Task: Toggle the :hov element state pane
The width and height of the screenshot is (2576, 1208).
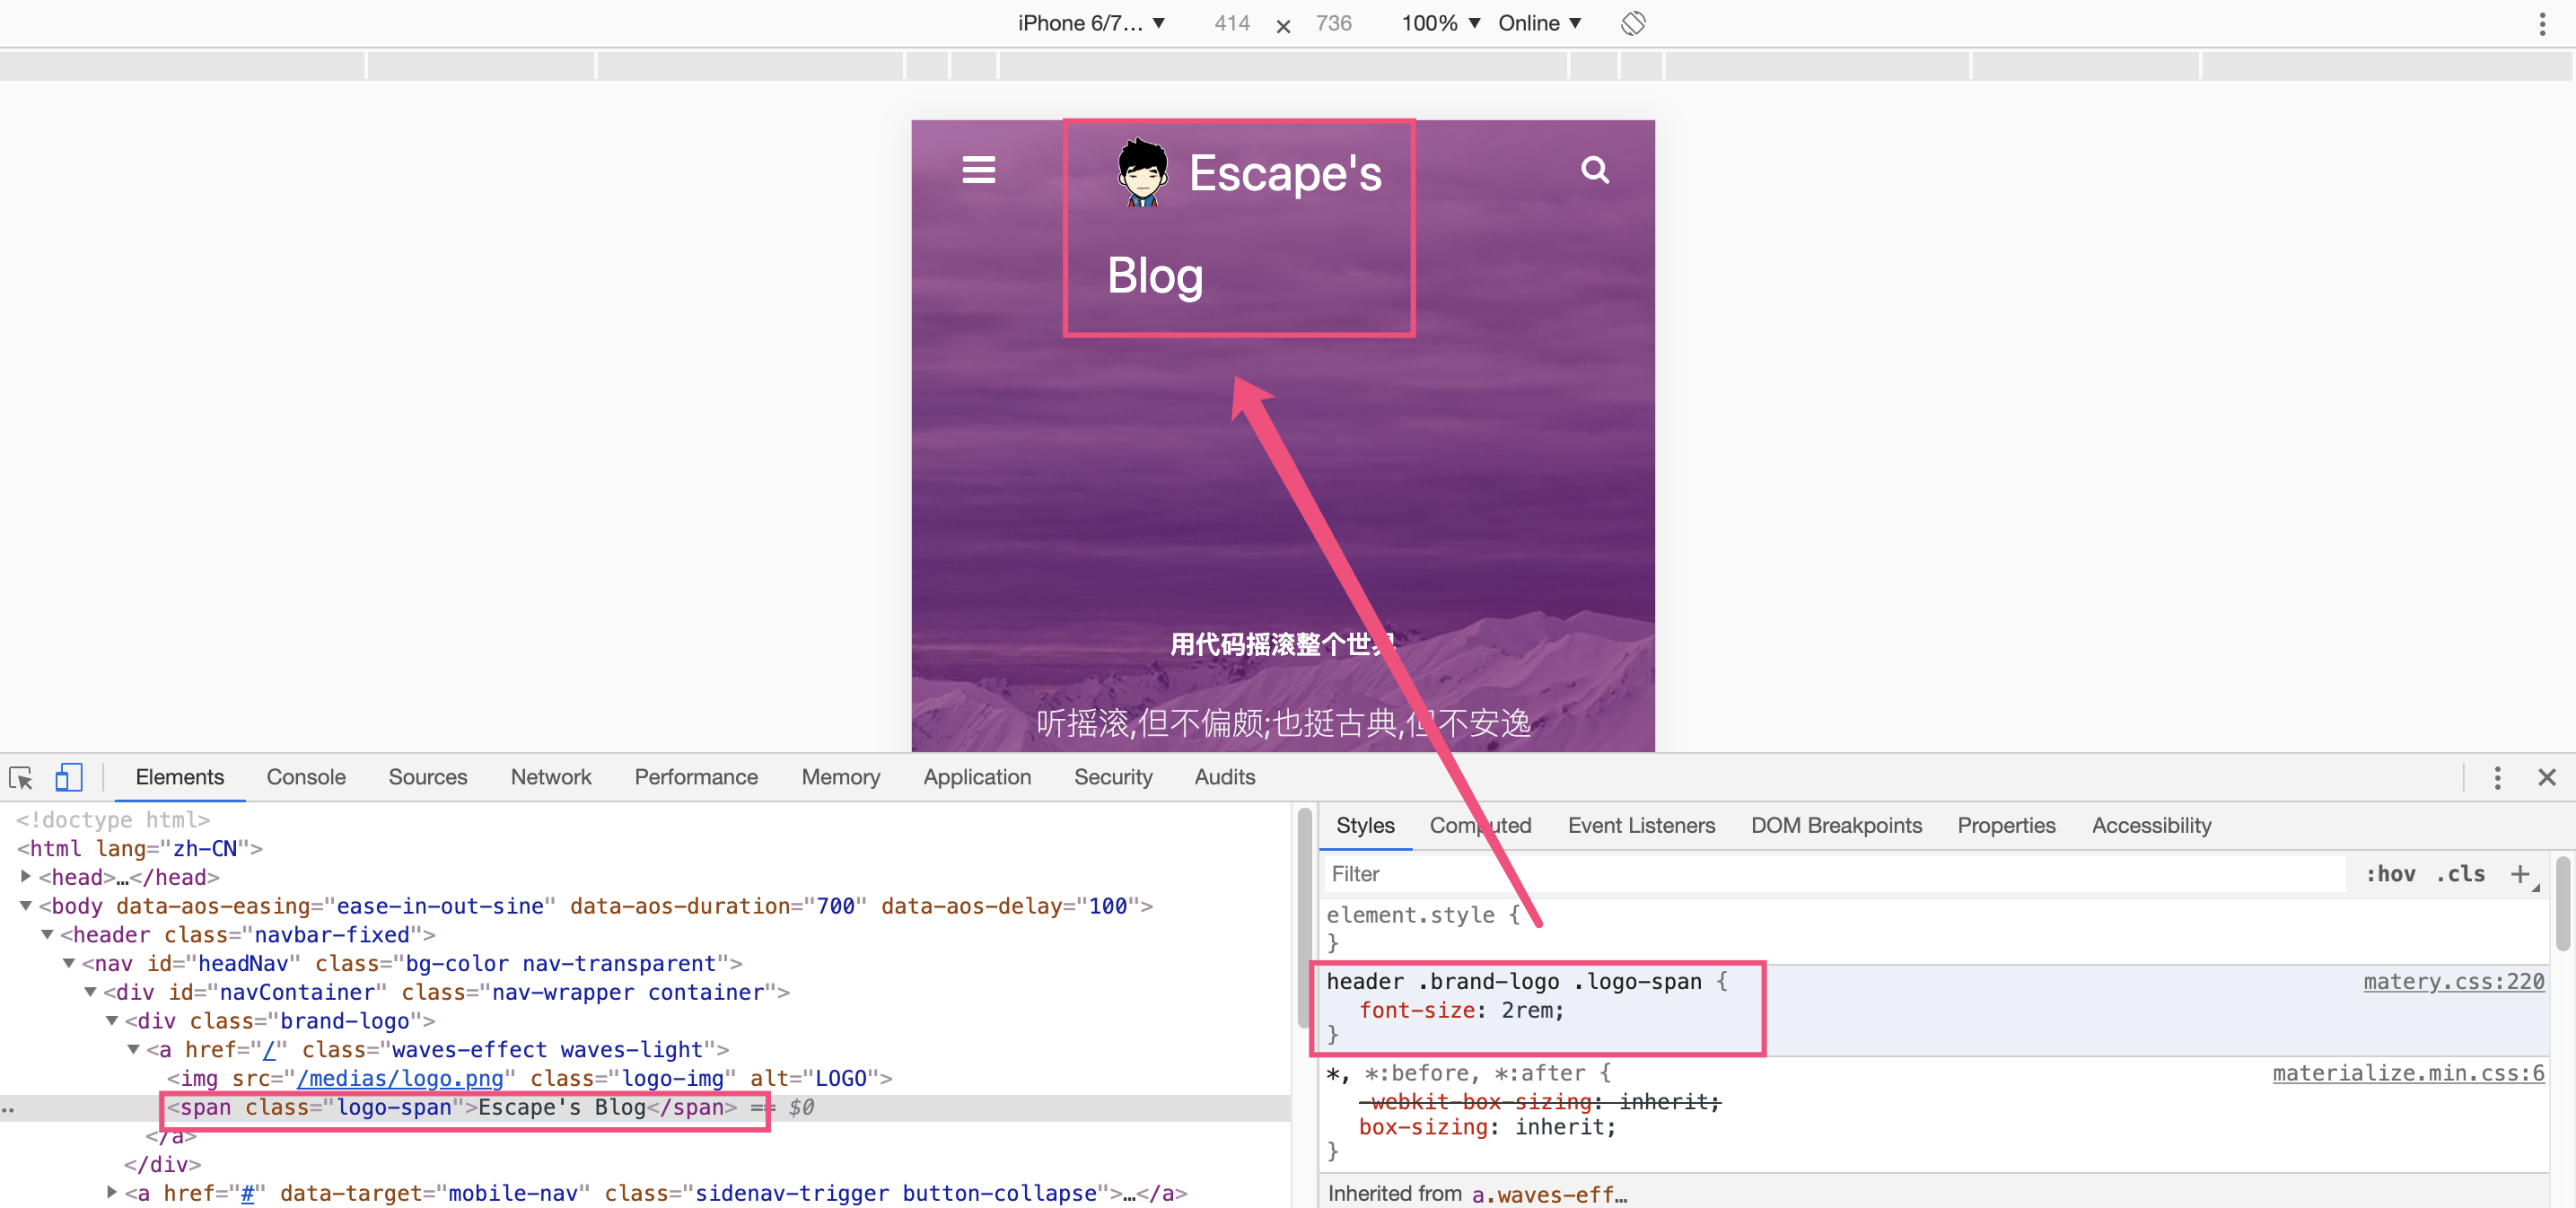Action: click(x=2392, y=873)
